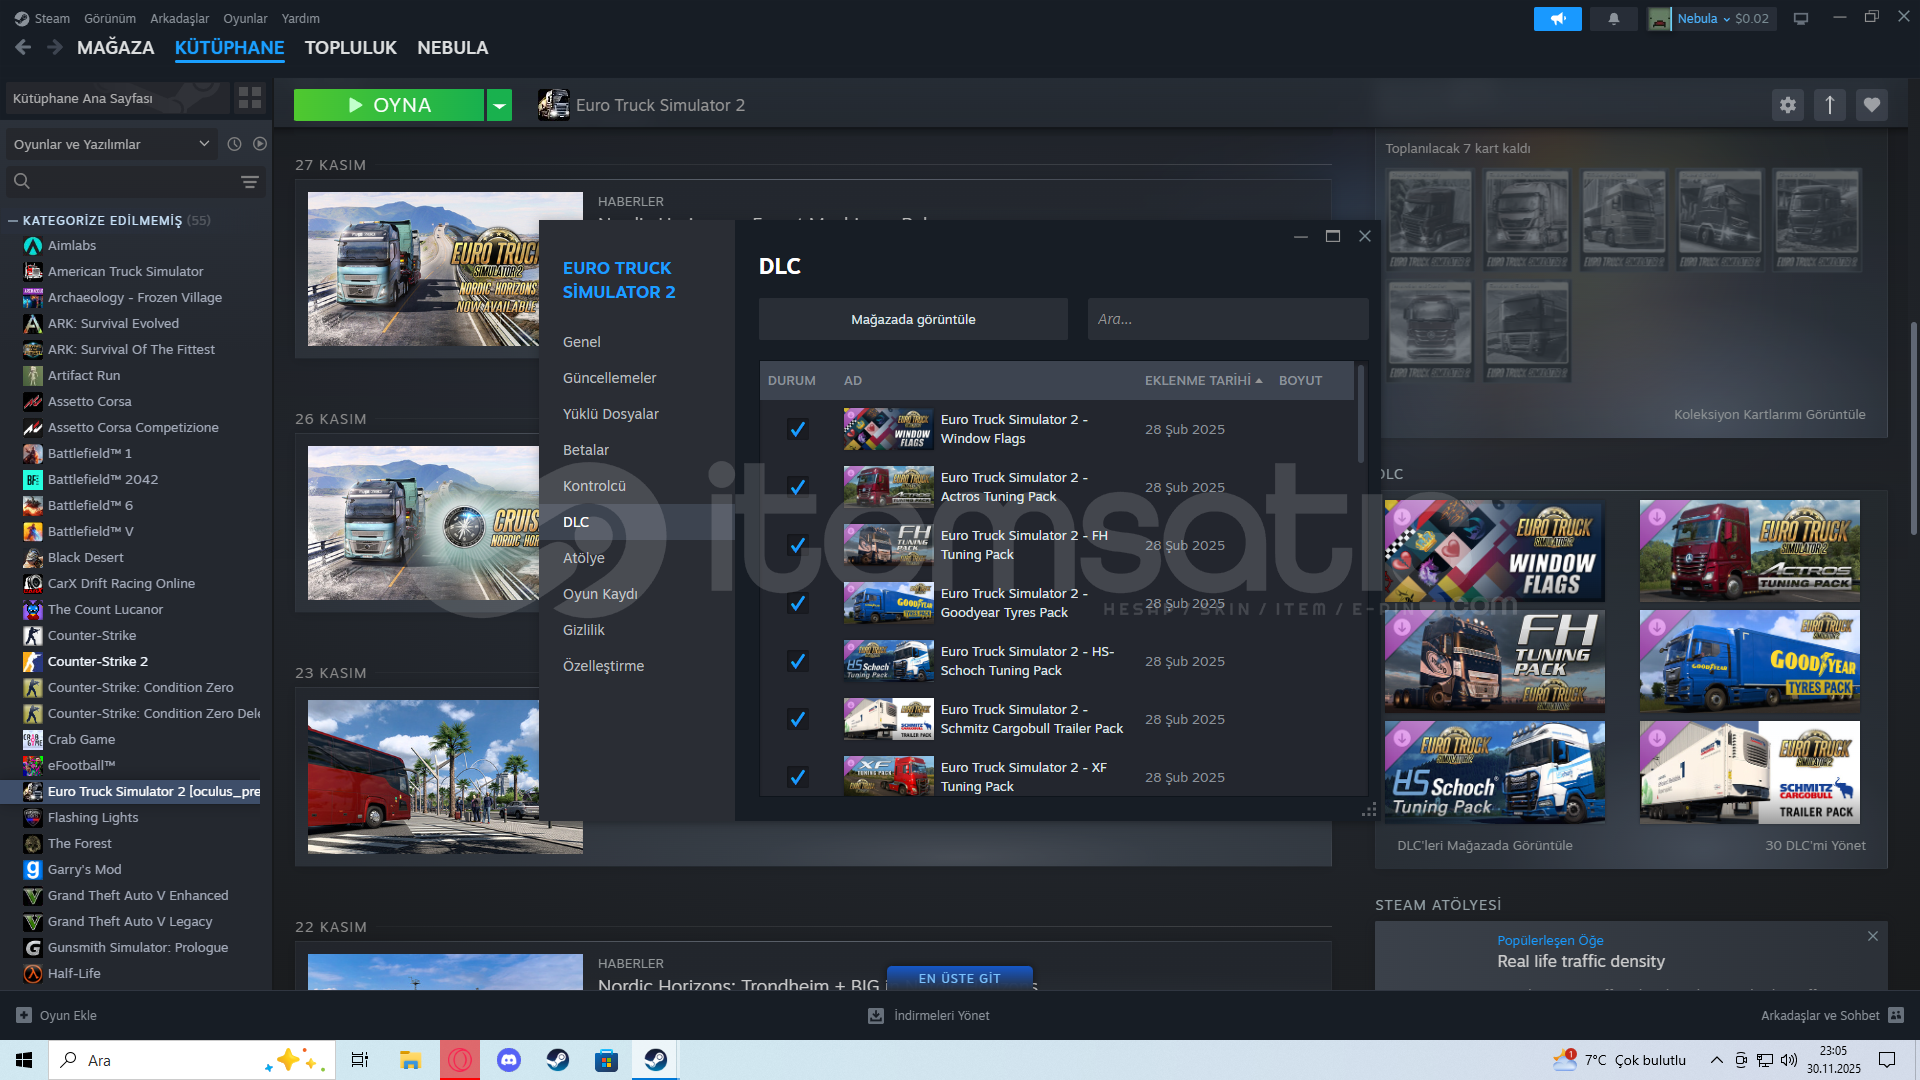Image resolution: width=1920 pixels, height=1080 pixels.
Task: Open Oyunlar ve Yazılımlar dropdown
Action: (x=110, y=144)
